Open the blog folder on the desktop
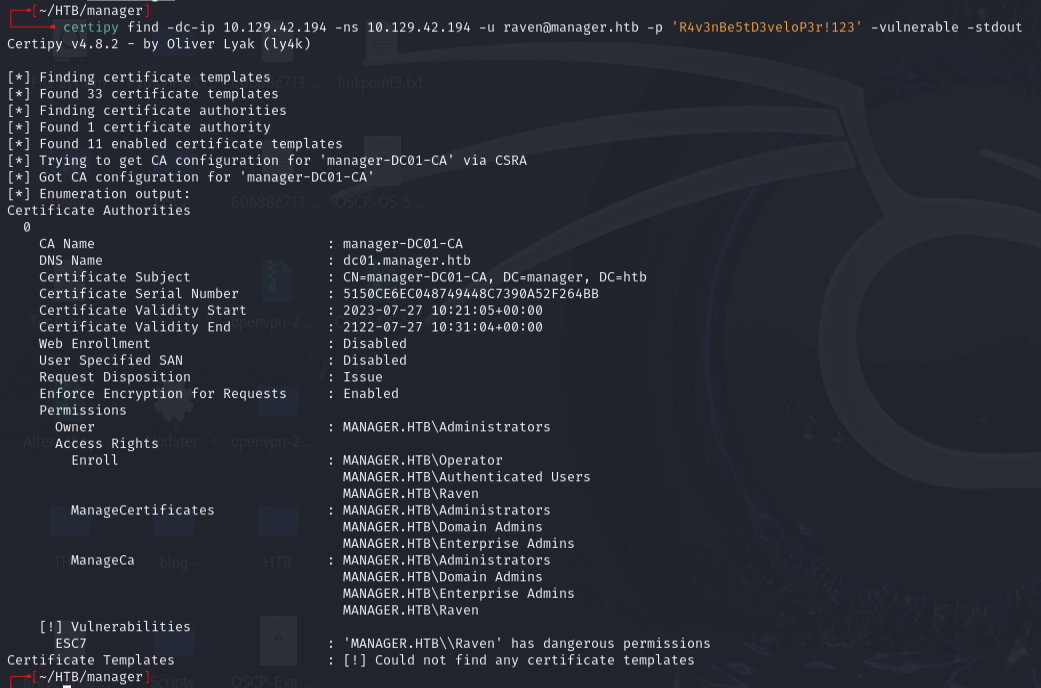This screenshot has height=688, width=1041. (x=173, y=532)
